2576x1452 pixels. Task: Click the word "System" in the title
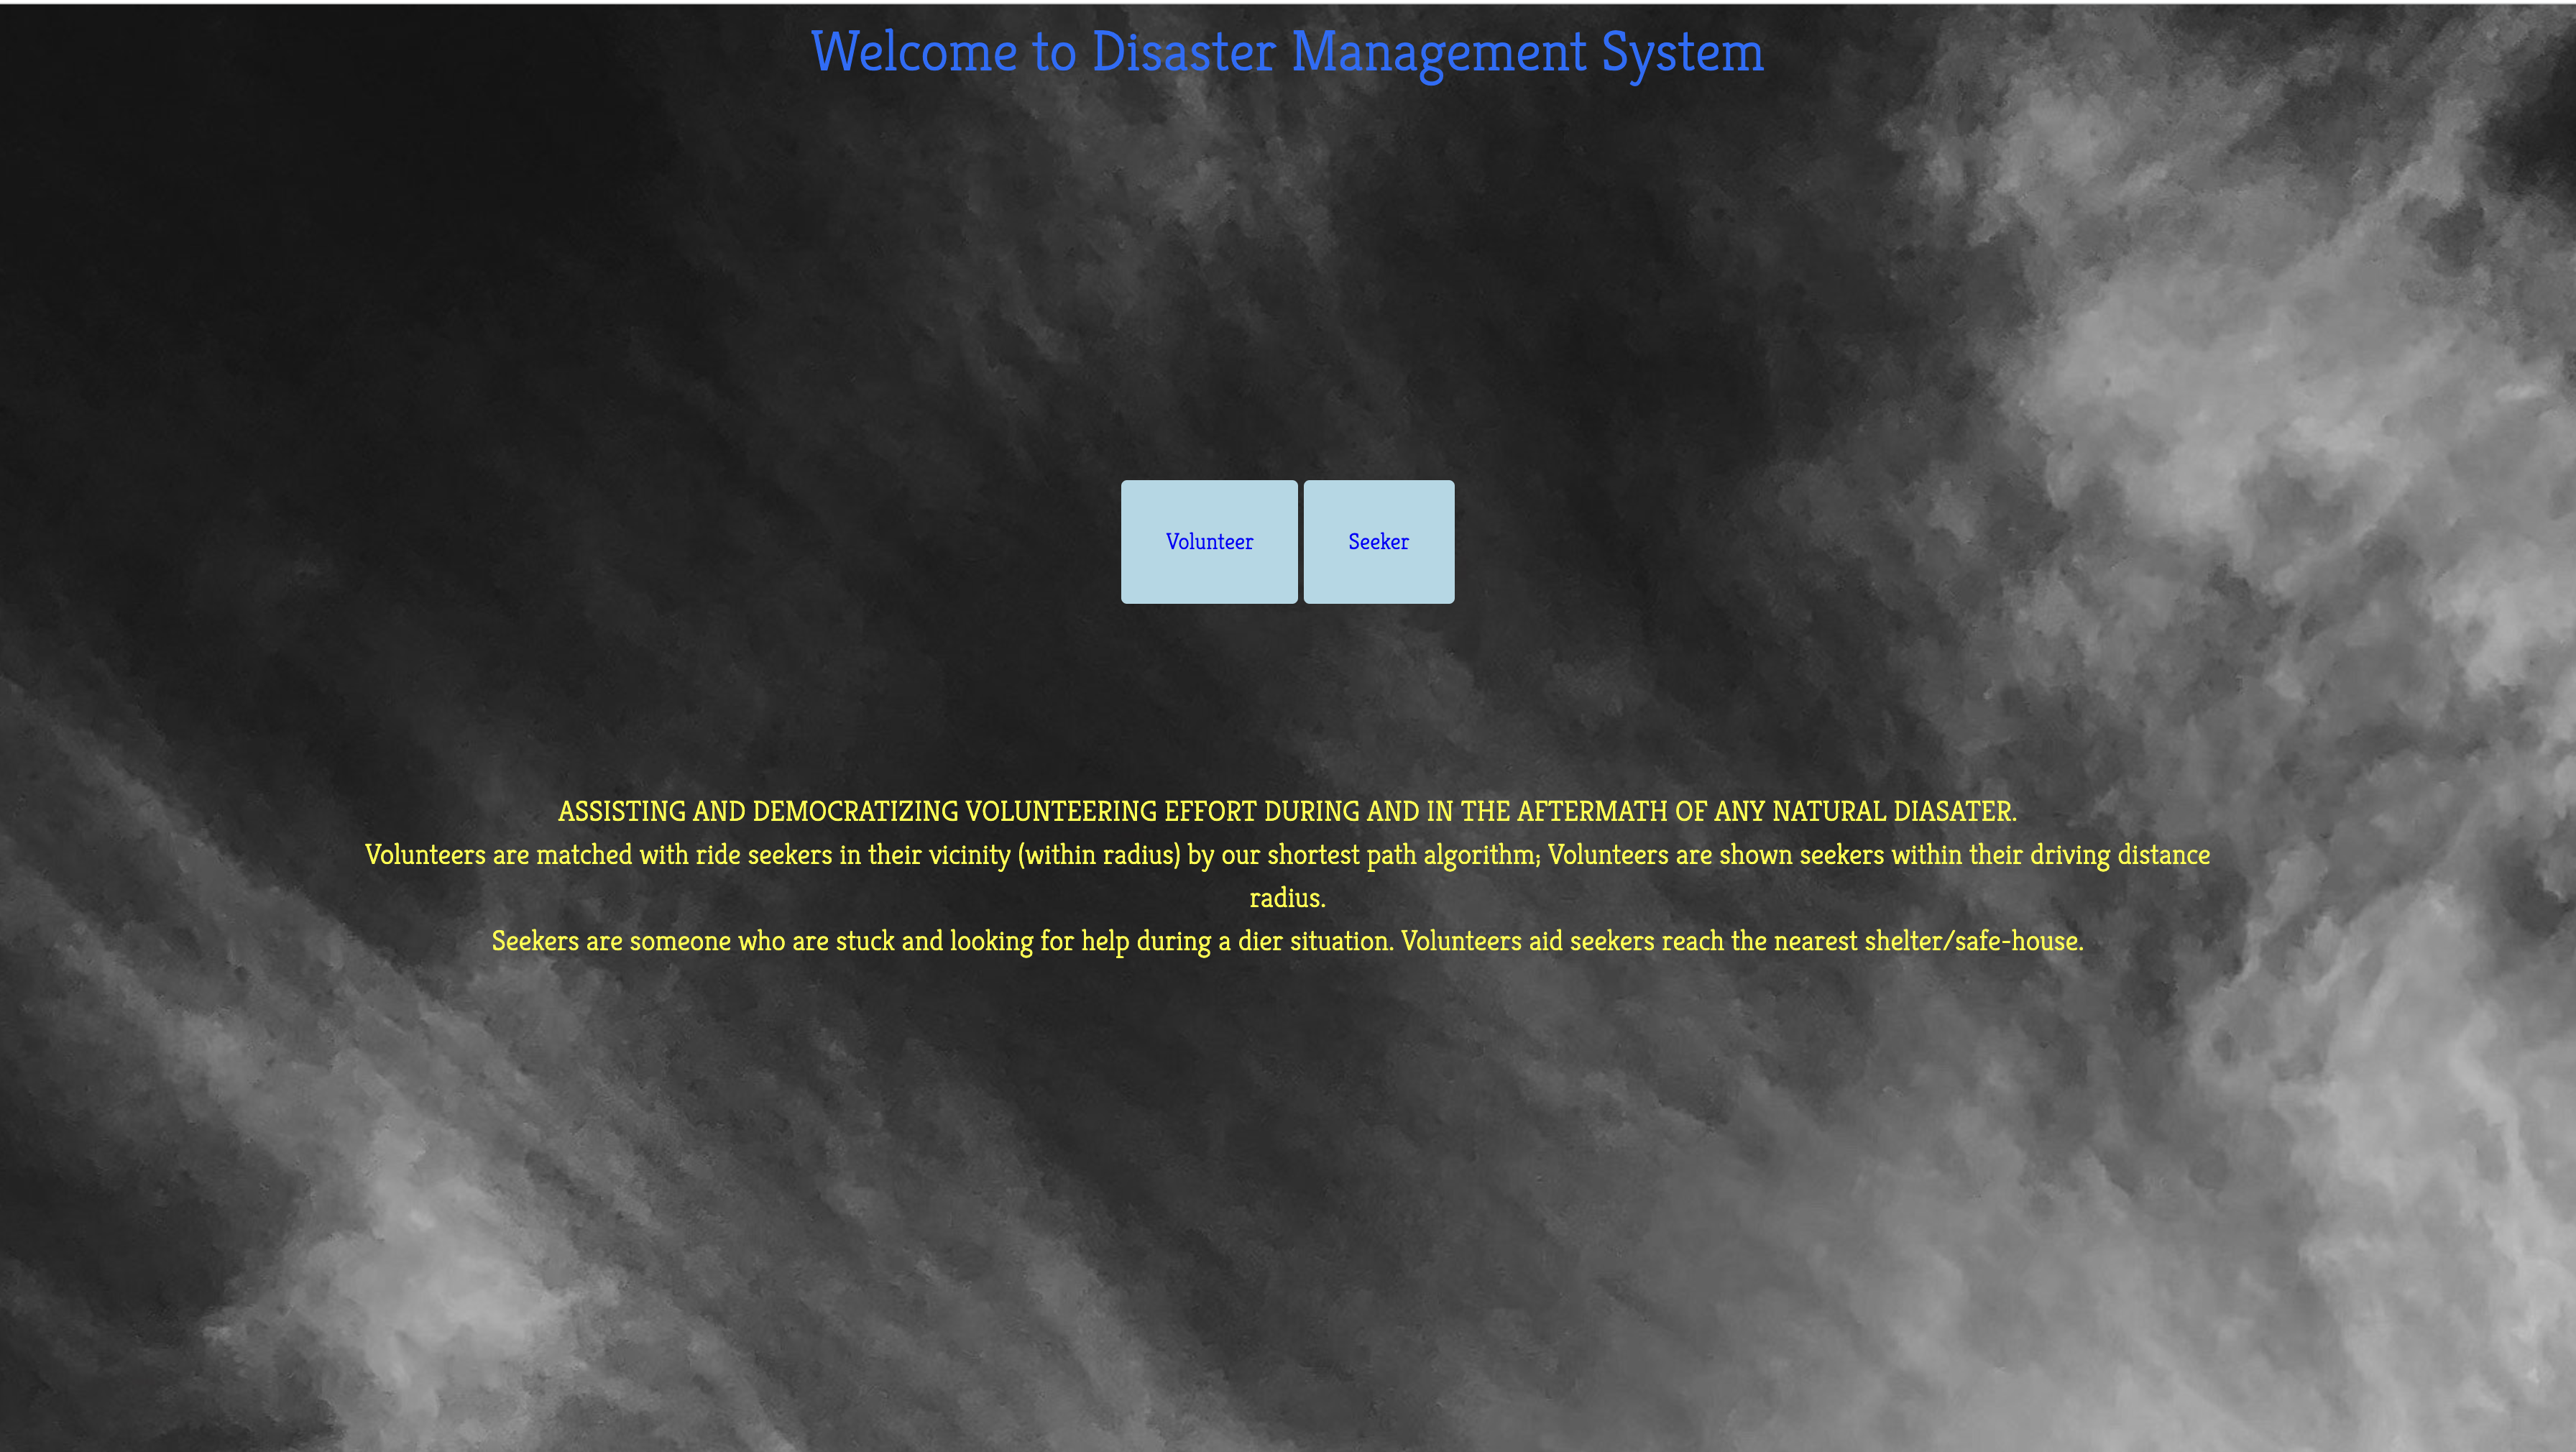click(1682, 52)
